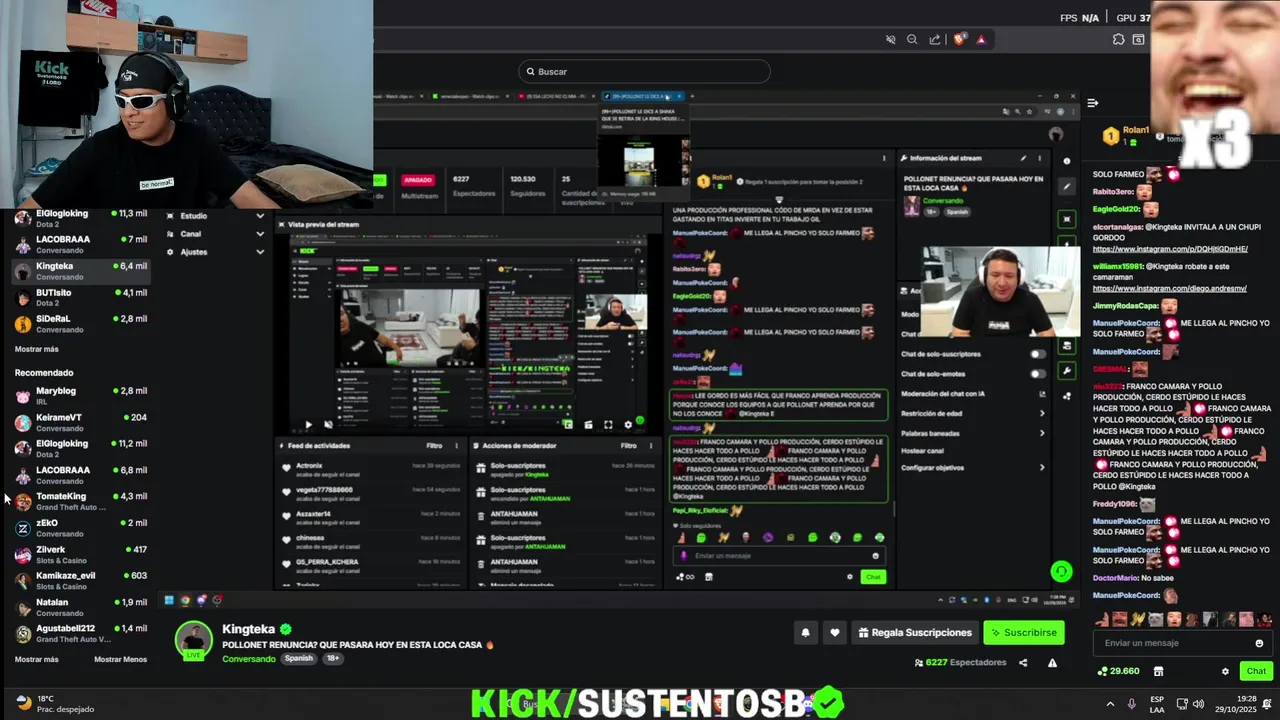Click the play icon in stream preview

click(308, 425)
